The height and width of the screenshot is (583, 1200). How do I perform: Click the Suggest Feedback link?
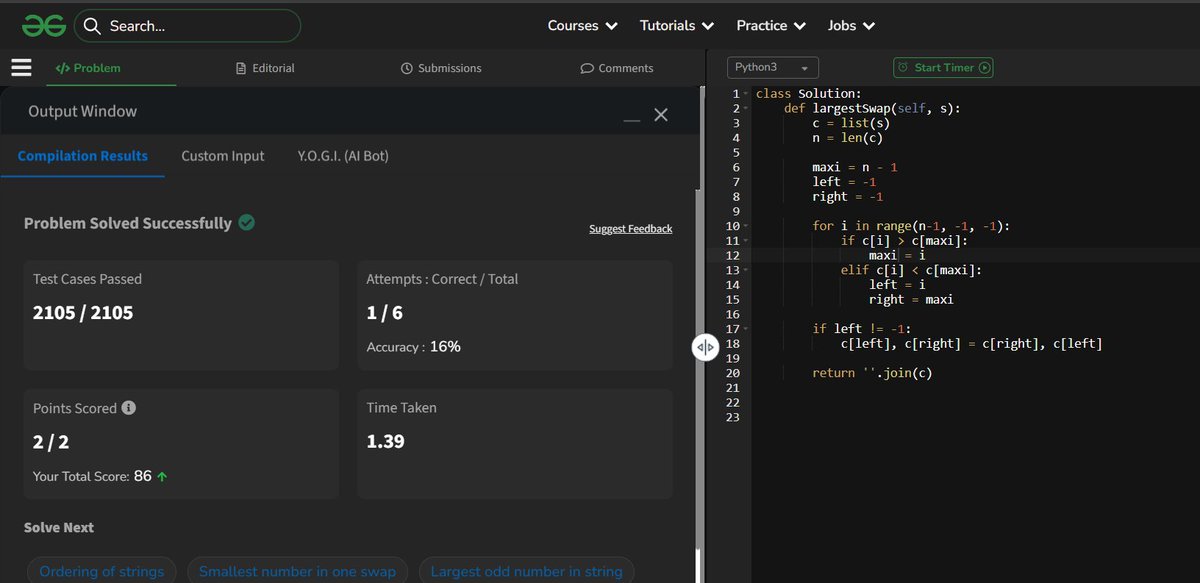pyautogui.click(x=631, y=229)
